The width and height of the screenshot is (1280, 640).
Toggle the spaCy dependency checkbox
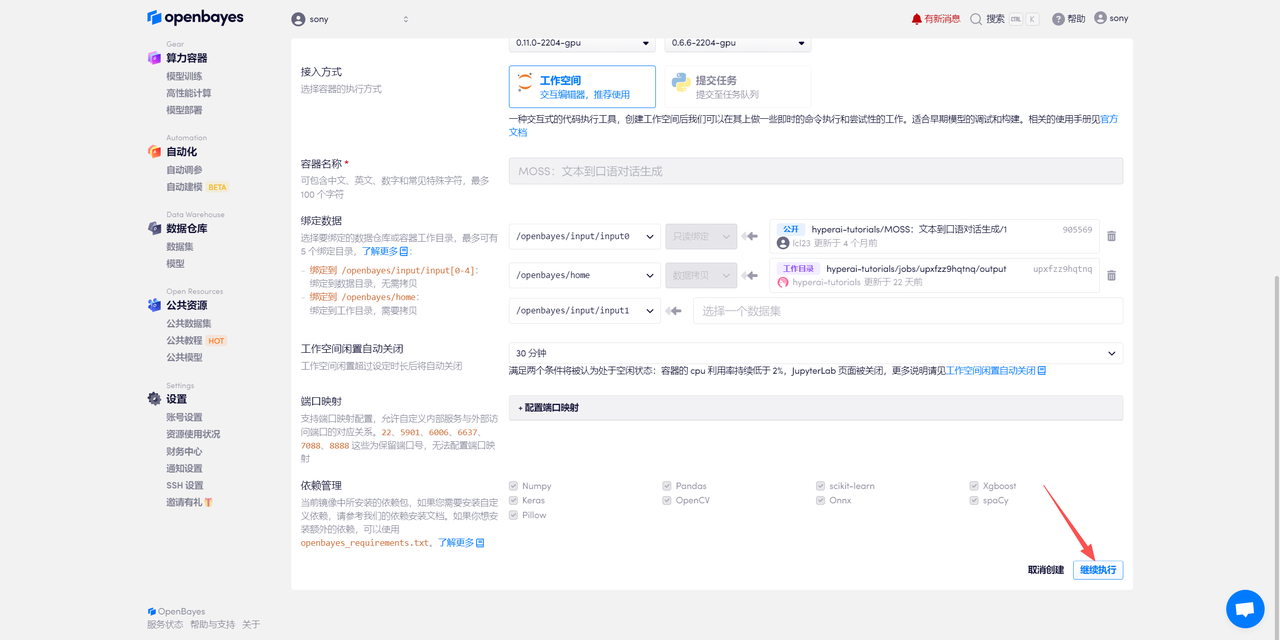pos(974,500)
